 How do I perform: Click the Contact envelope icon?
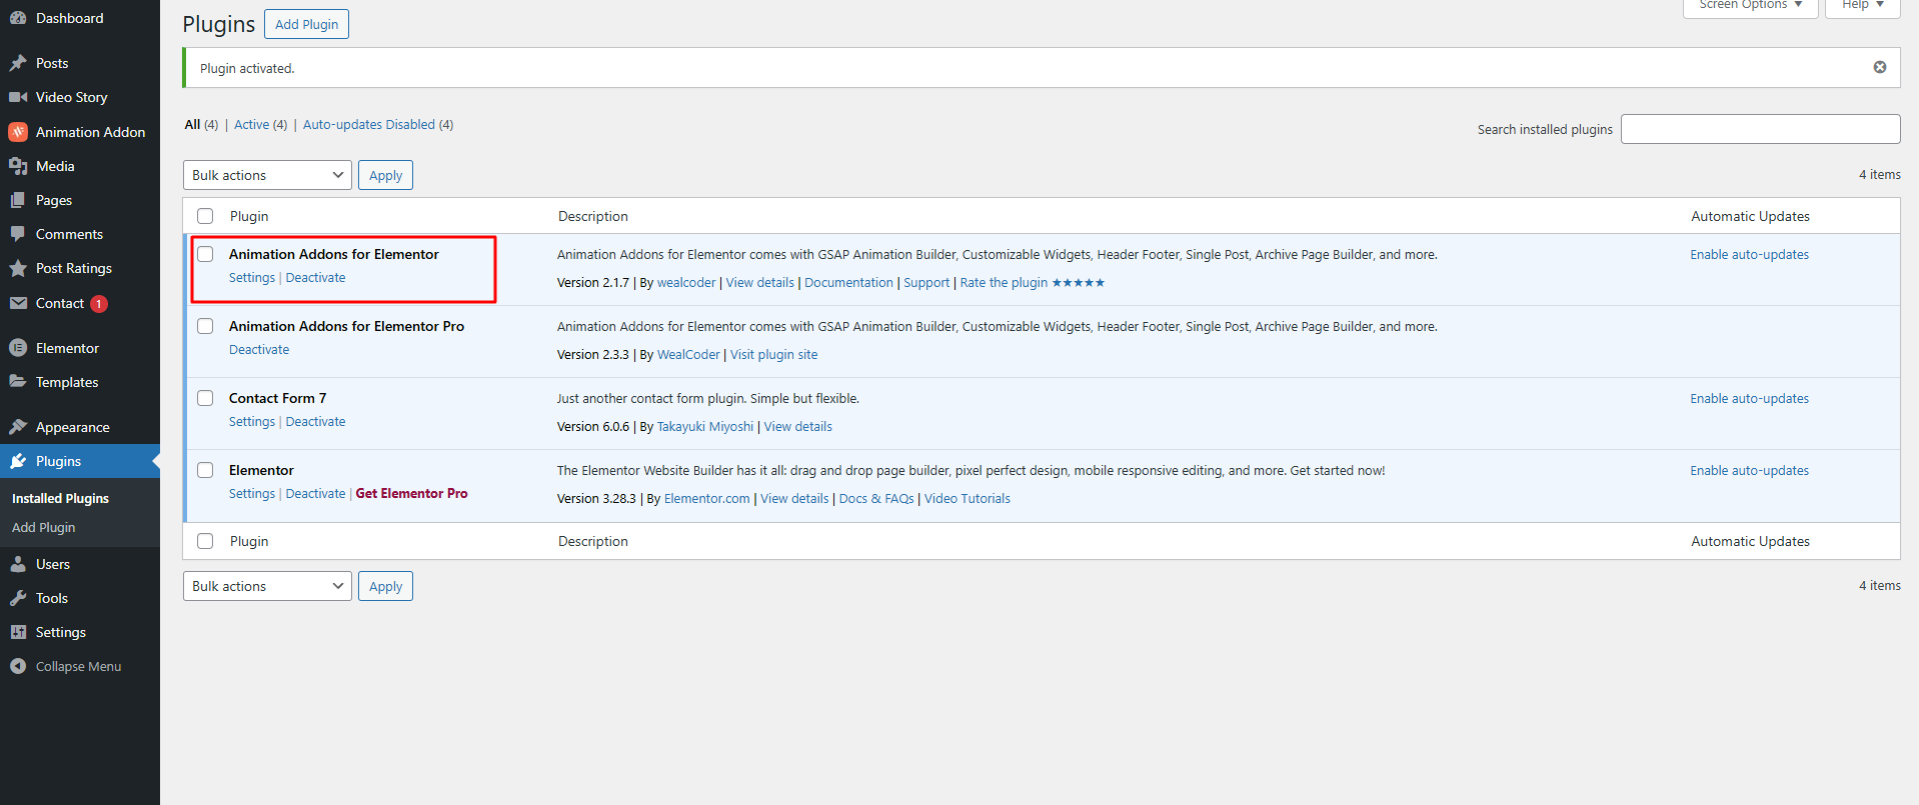(18, 303)
